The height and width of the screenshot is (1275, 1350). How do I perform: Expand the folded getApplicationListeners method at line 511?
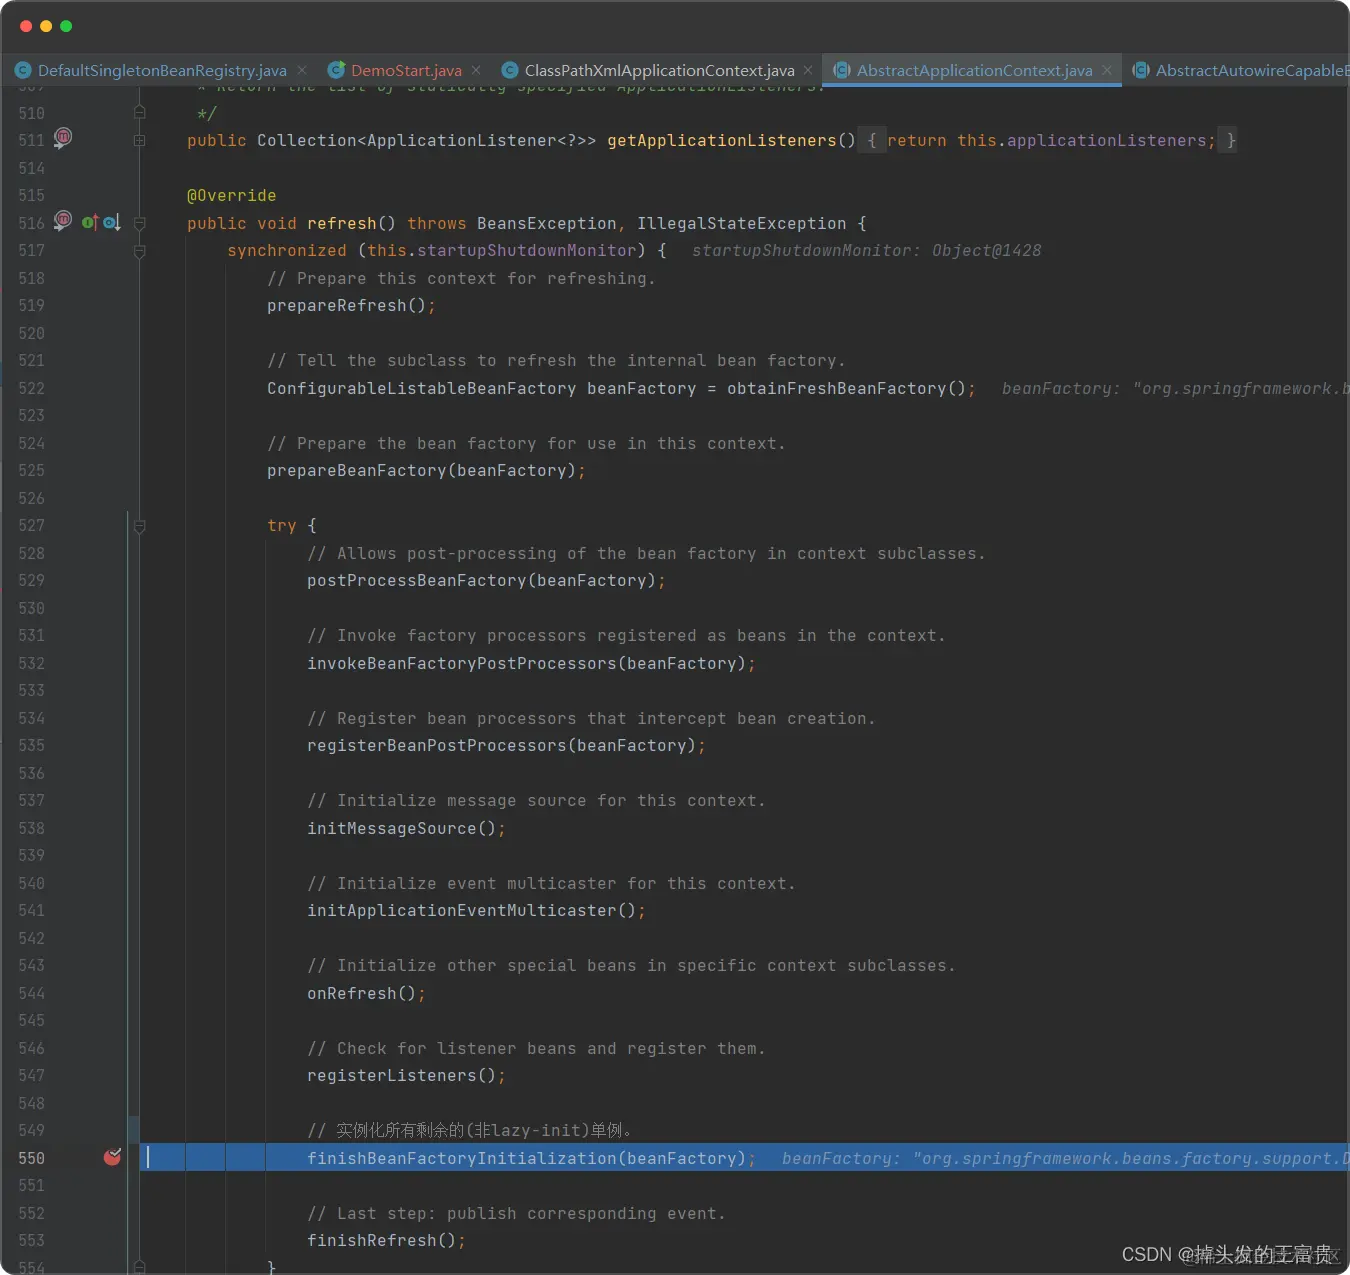point(140,140)
